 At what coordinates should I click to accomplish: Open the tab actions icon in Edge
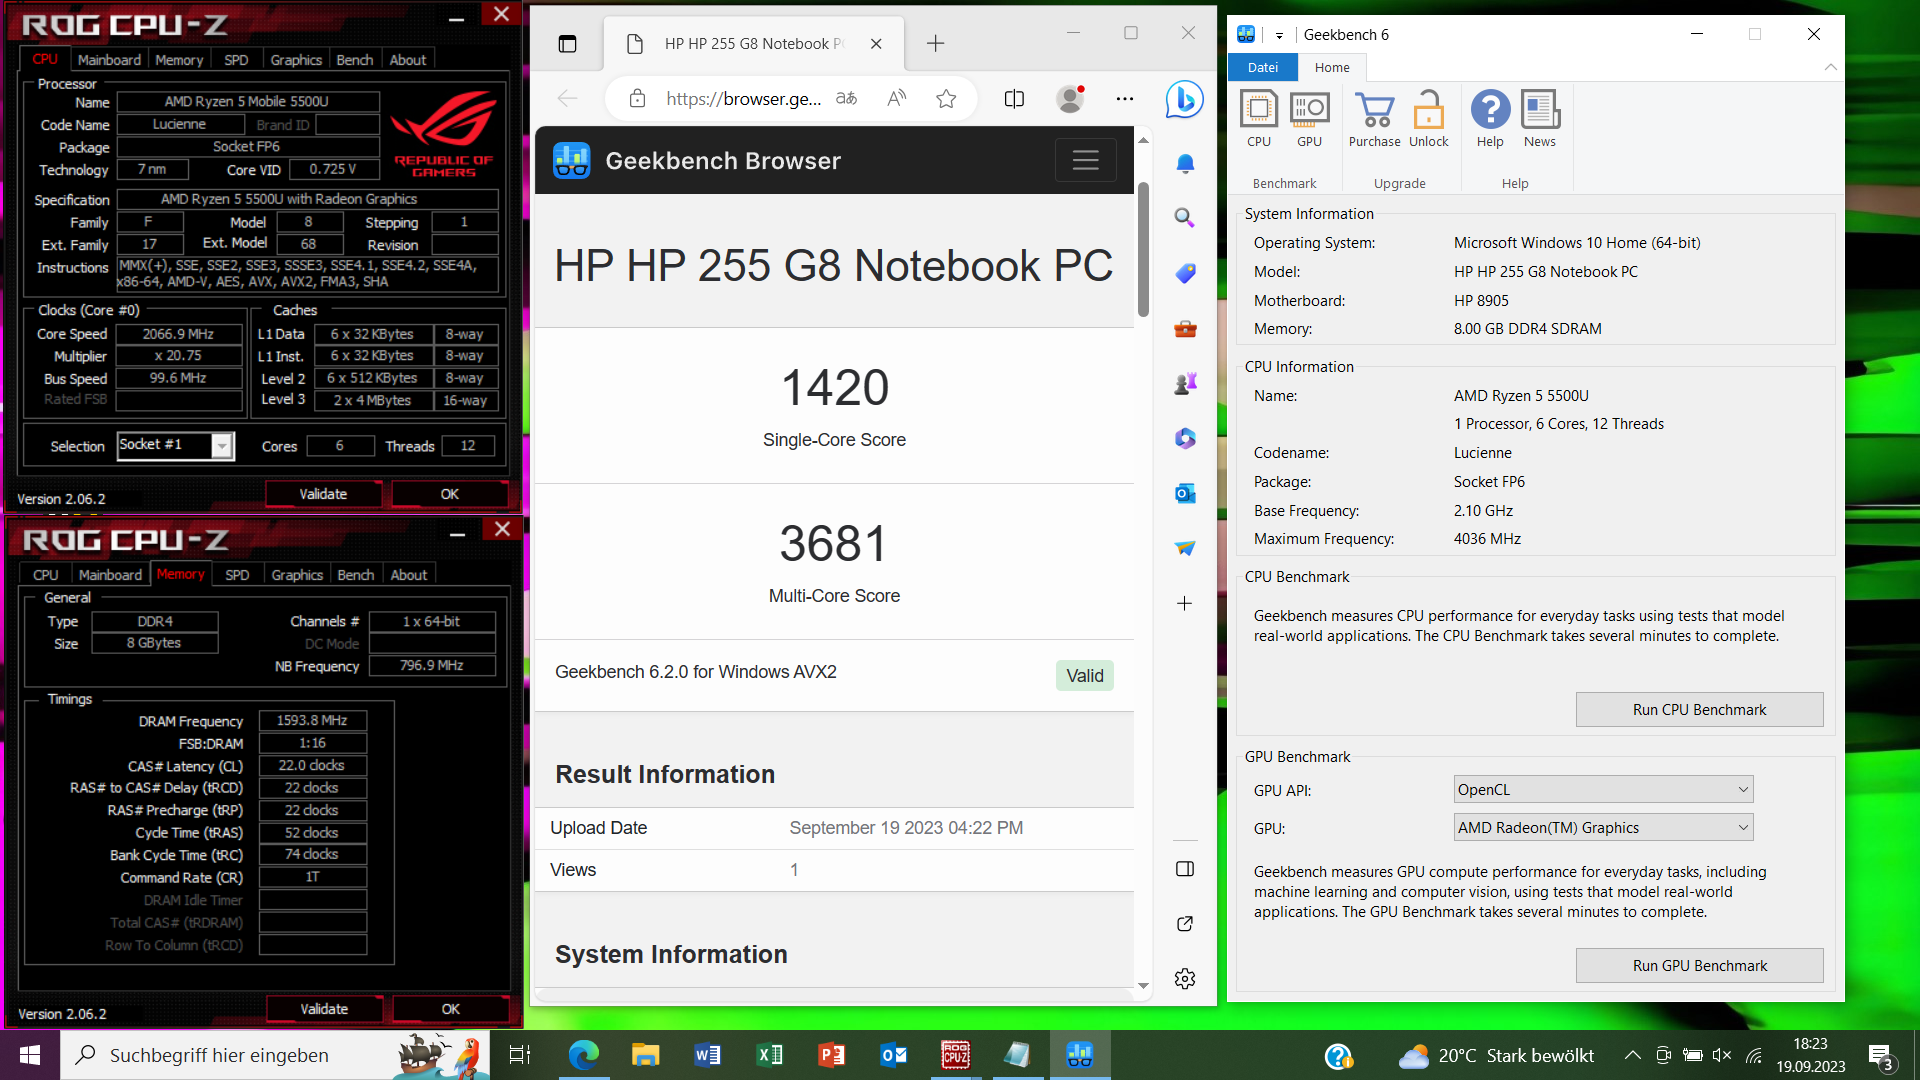[x=567, y=43]
